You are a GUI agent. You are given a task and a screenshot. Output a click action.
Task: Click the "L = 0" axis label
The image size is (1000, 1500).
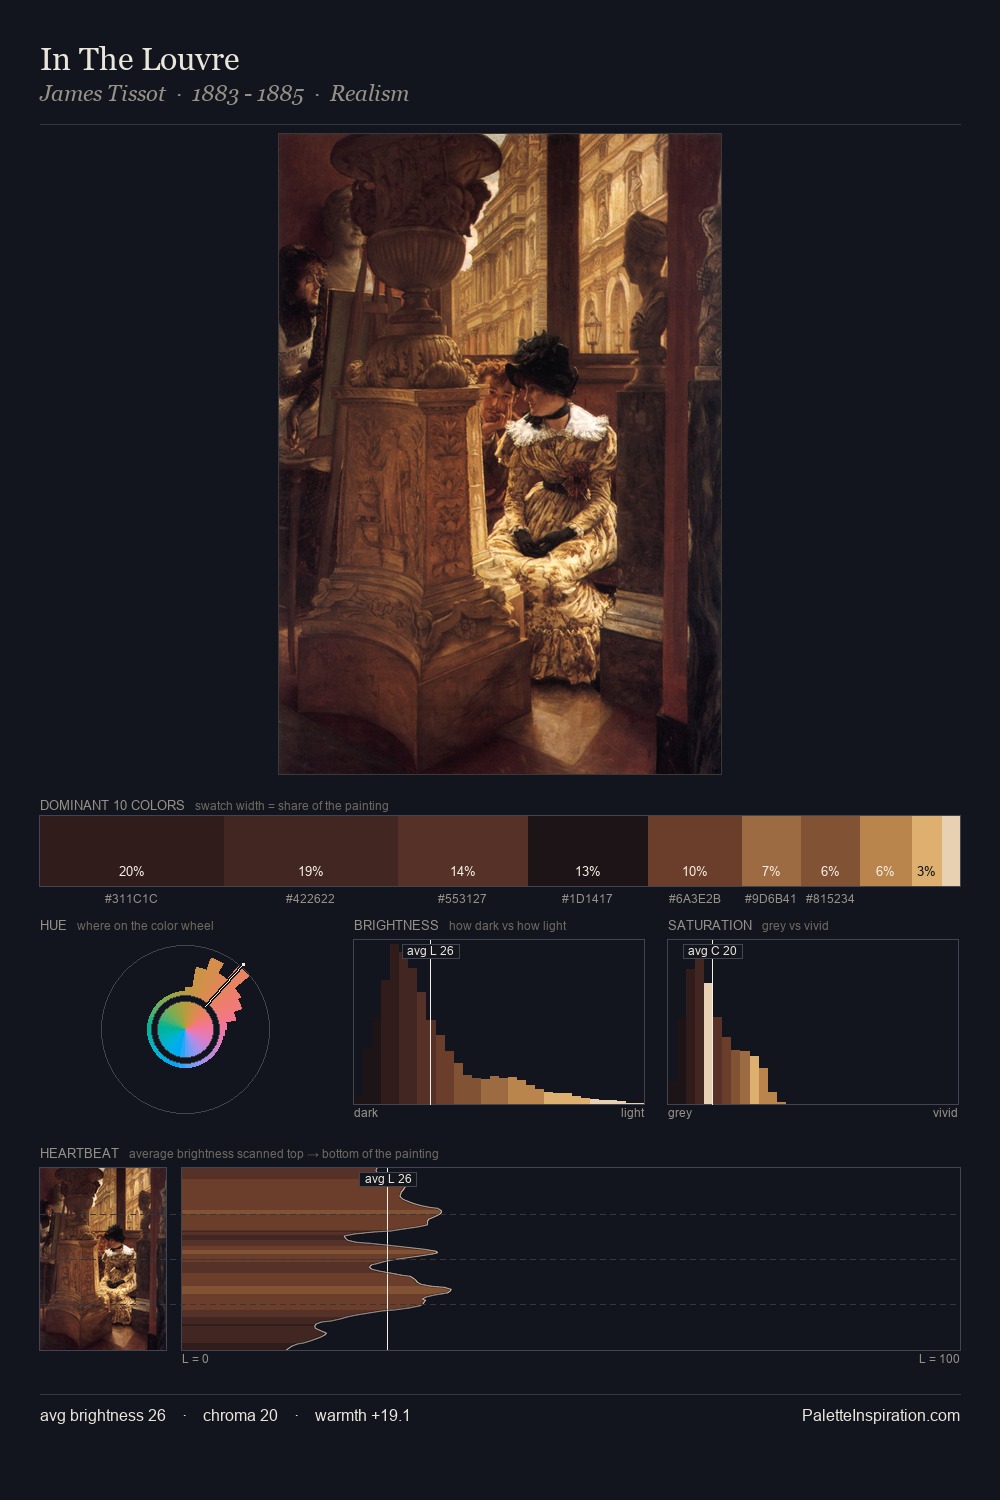click(x=195, y=1359)
